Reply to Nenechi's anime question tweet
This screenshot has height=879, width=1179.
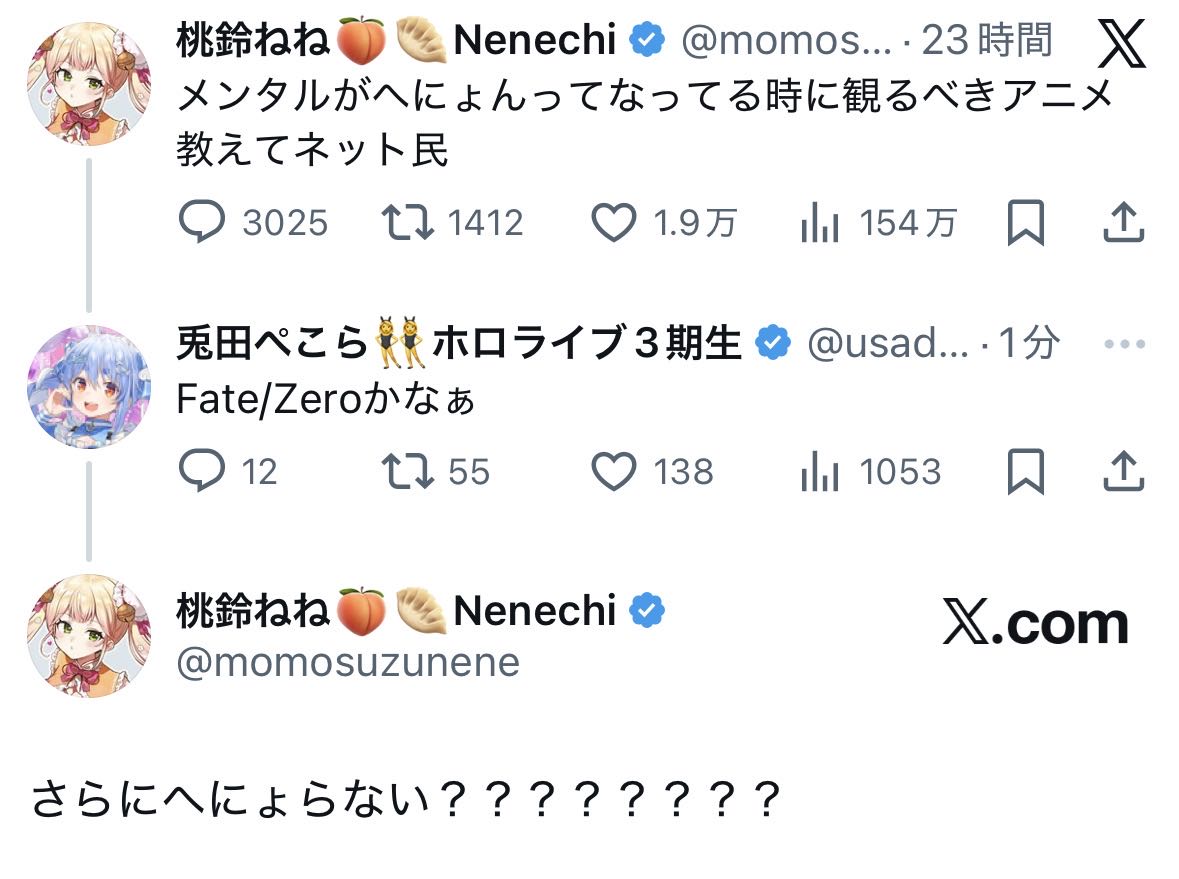(x=202, y=223)
